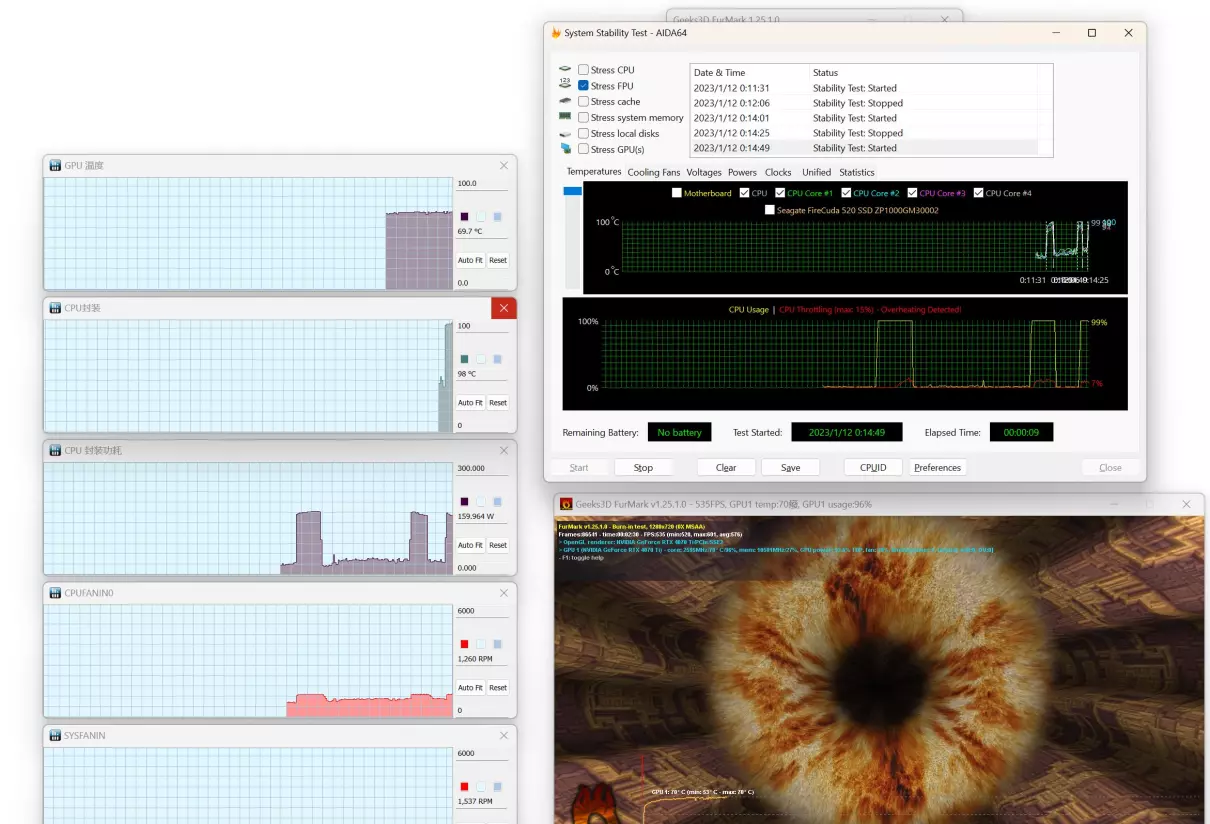Close the SYSFANIN graph window
This screenshot has width=1210, height=824.
click(504, 735)
